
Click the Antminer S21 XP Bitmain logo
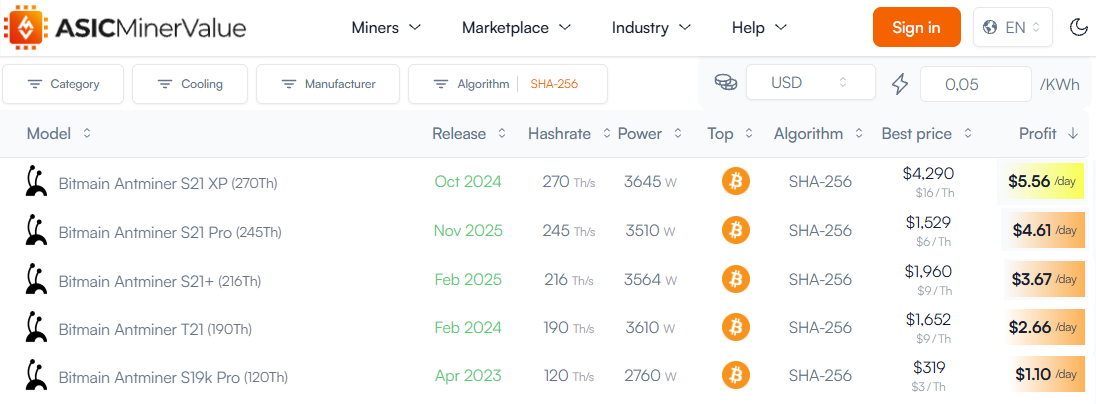click(x=35, y=182)
